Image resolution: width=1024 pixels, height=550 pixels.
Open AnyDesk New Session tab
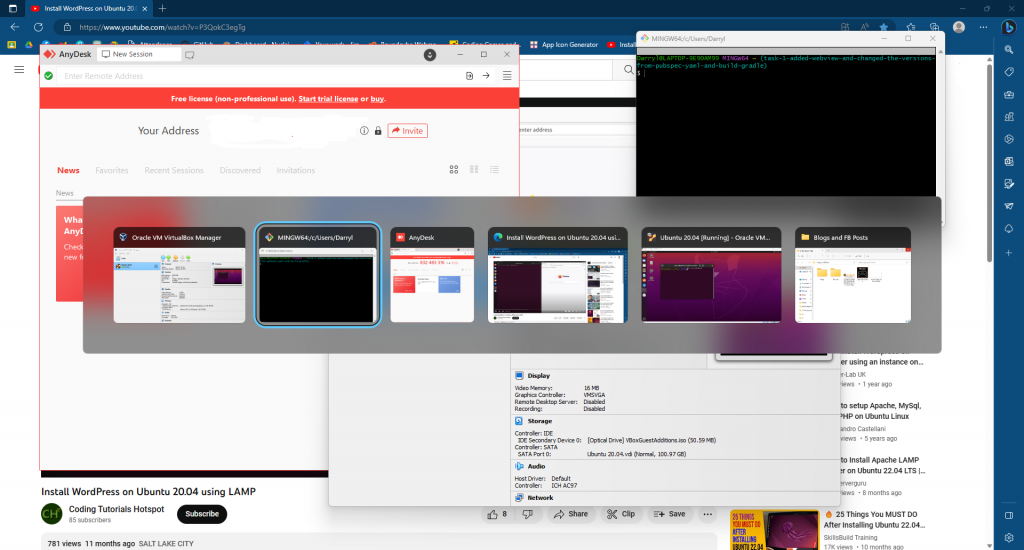138,54
